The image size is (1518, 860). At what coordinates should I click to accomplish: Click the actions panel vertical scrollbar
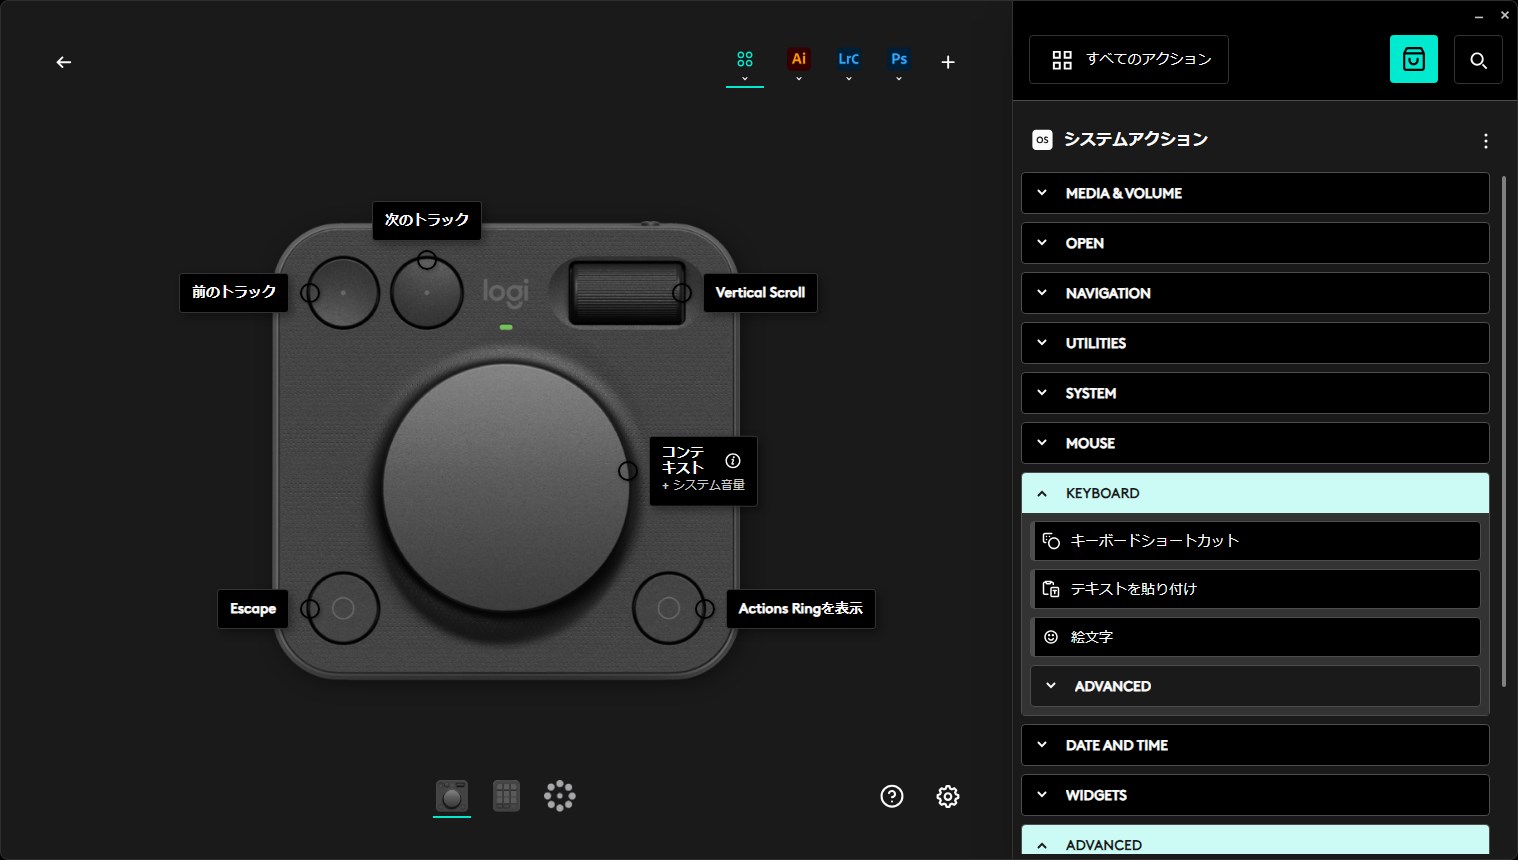click(1504, 432)
